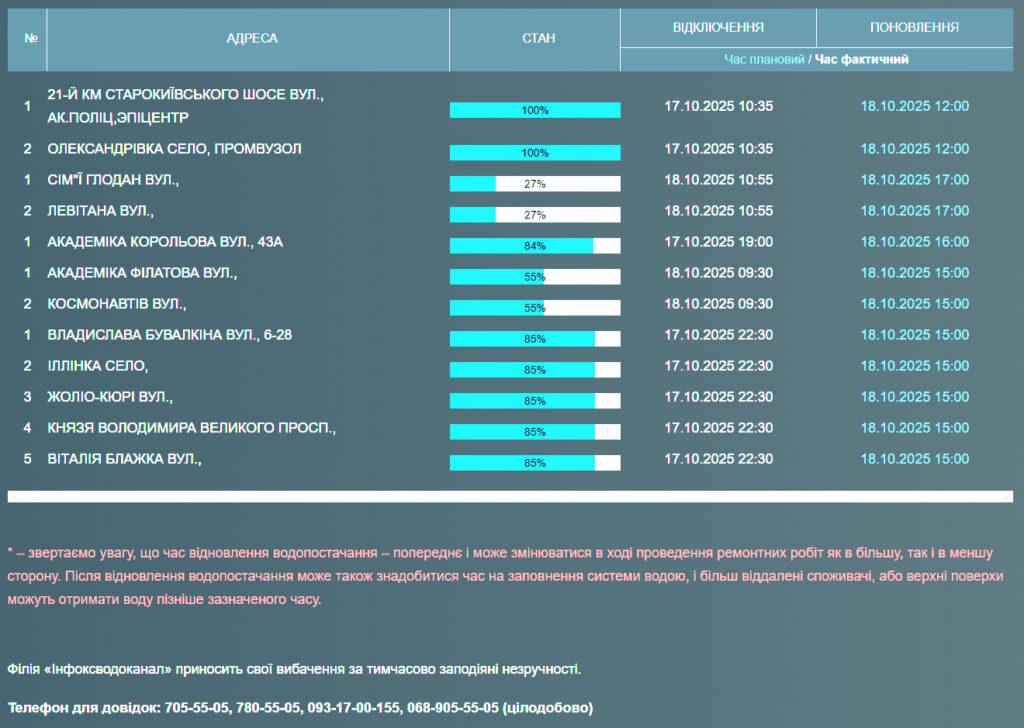Screen dimensions: 1024x728
Task: Click 85% progress bar for Жоліо-Кюрі вул.
Action: (x=535, y=401)
